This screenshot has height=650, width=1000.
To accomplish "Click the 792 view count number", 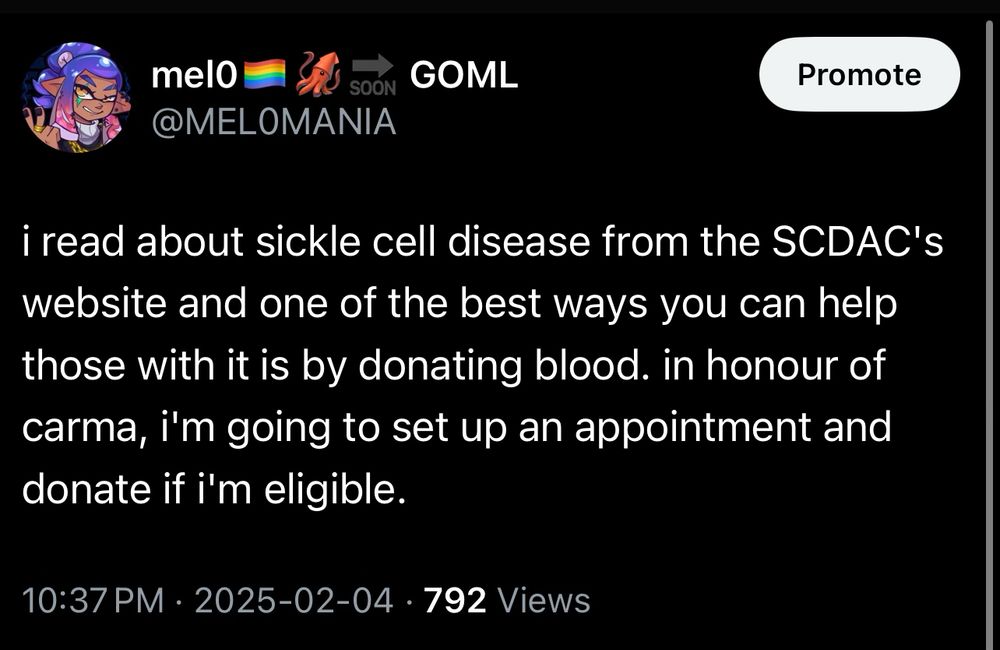I will 455,601.
